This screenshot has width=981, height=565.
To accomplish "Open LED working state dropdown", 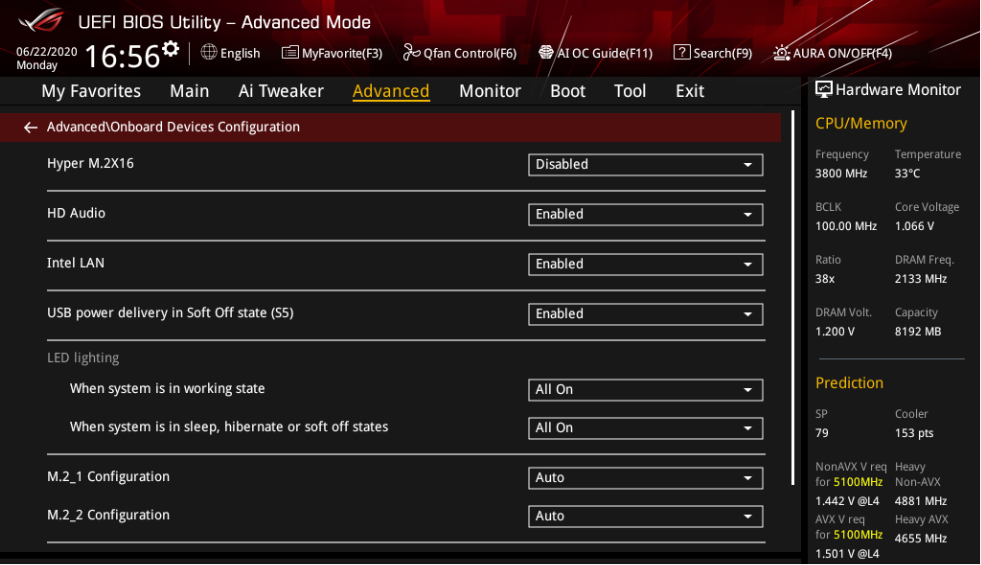I will coord(645,390).
